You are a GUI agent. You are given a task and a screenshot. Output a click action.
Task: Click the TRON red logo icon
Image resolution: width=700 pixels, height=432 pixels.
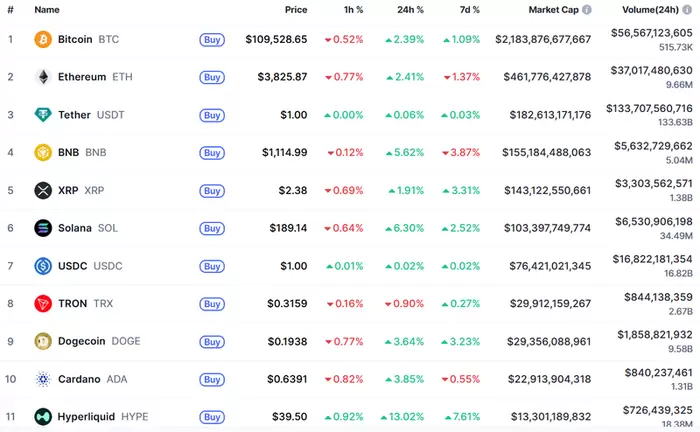[43, 303]
